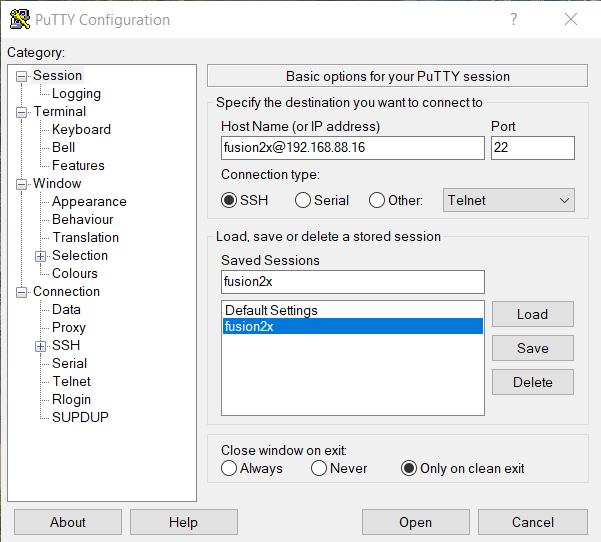The width and height of the screenshot is (601, 542).
Task: Select SSH connection type radio button
Action: point(229,200)
